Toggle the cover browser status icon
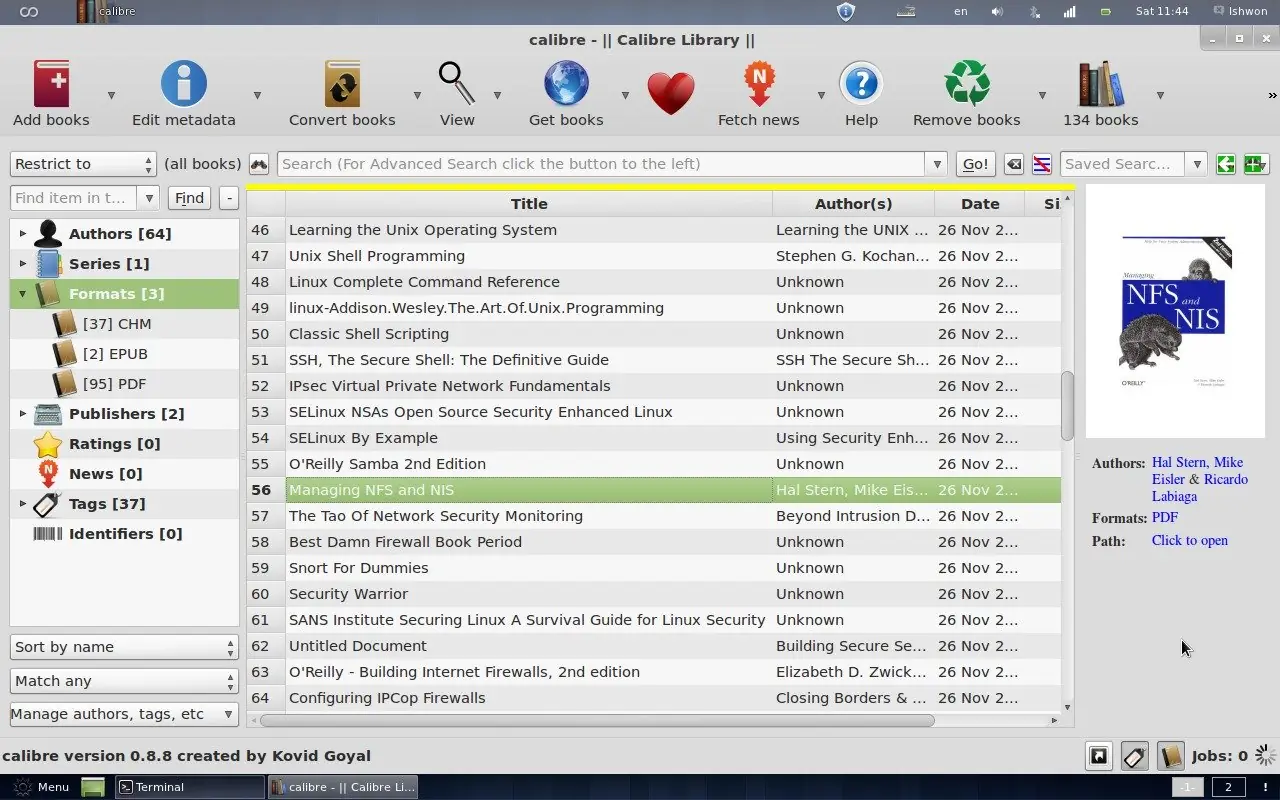The height and width of the screenshot is (800, 1280). (x=1099, y=756)
